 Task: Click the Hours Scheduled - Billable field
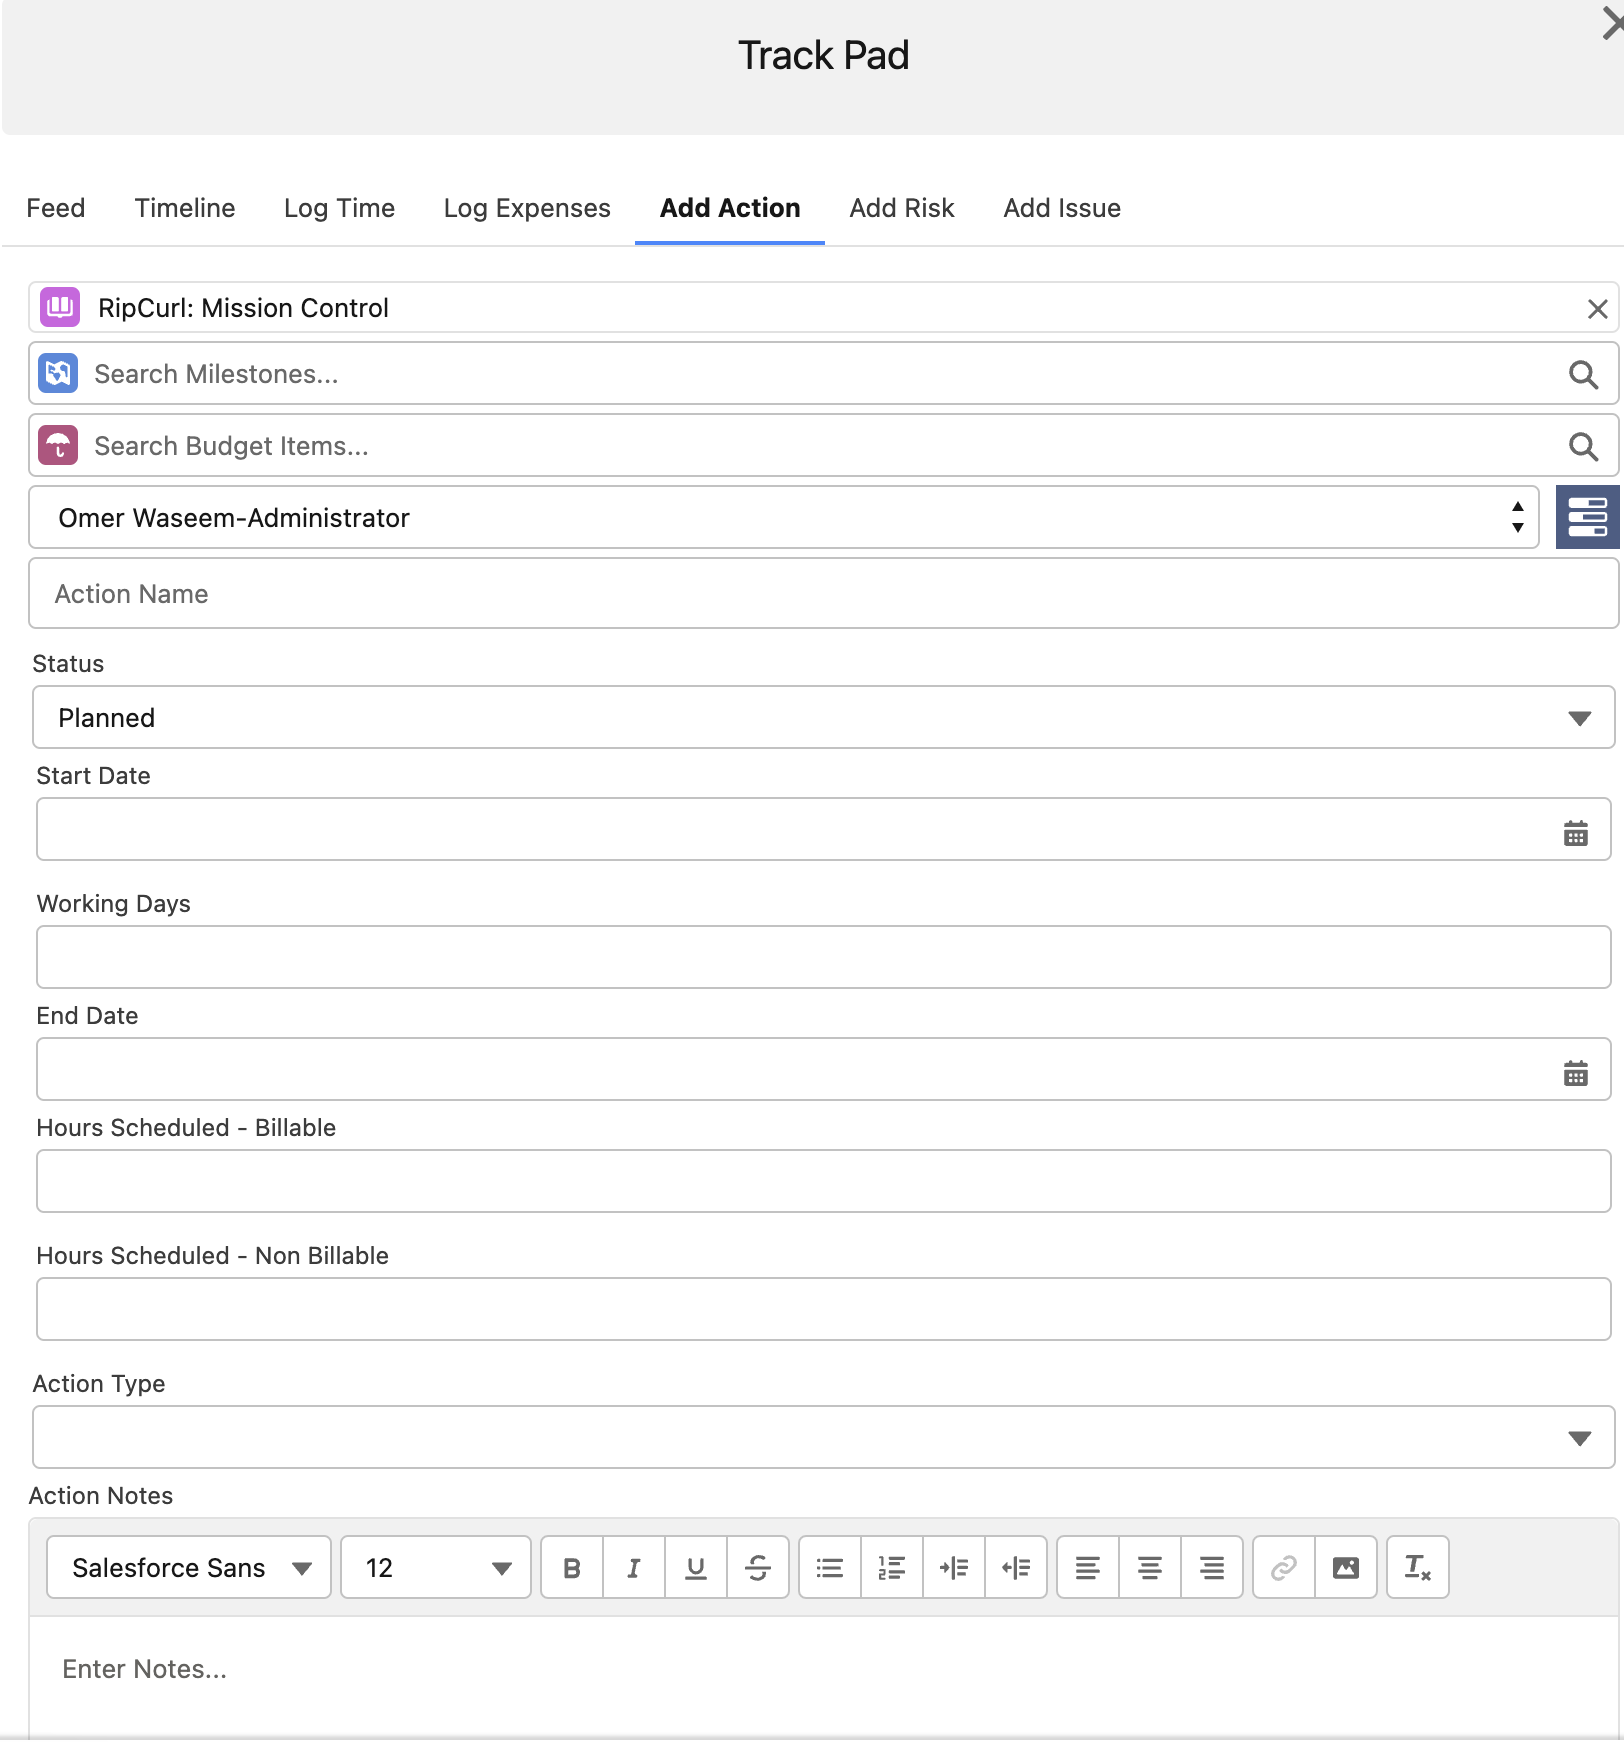point(823,1181)
